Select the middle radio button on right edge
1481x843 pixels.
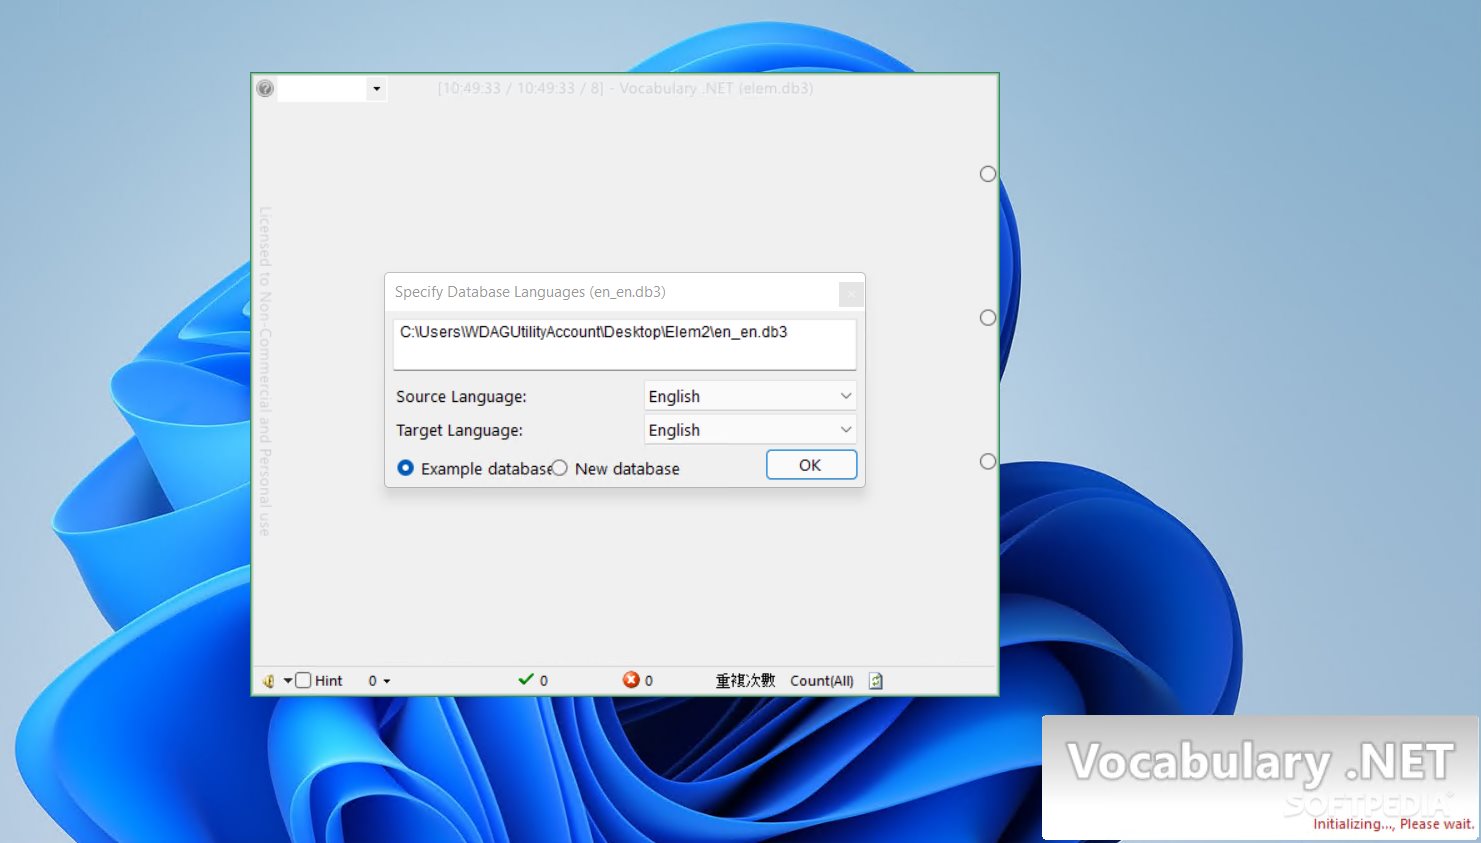(x=988, y=318)
